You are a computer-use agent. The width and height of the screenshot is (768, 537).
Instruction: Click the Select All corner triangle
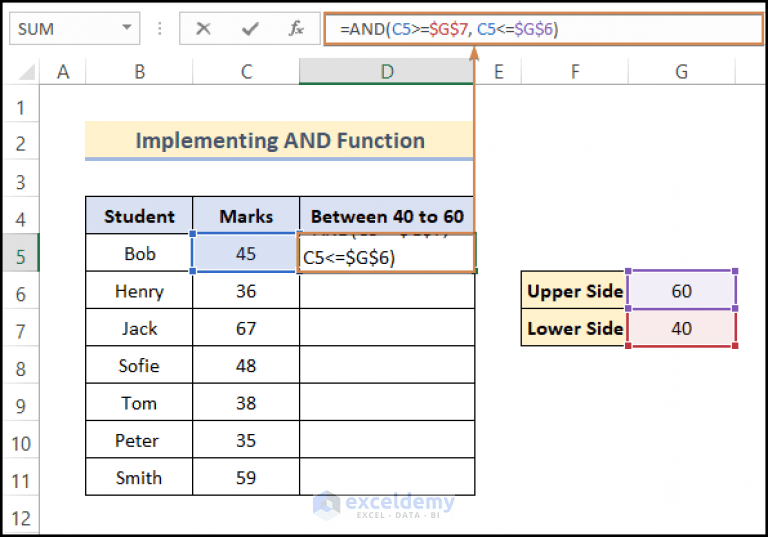[25, 72]
